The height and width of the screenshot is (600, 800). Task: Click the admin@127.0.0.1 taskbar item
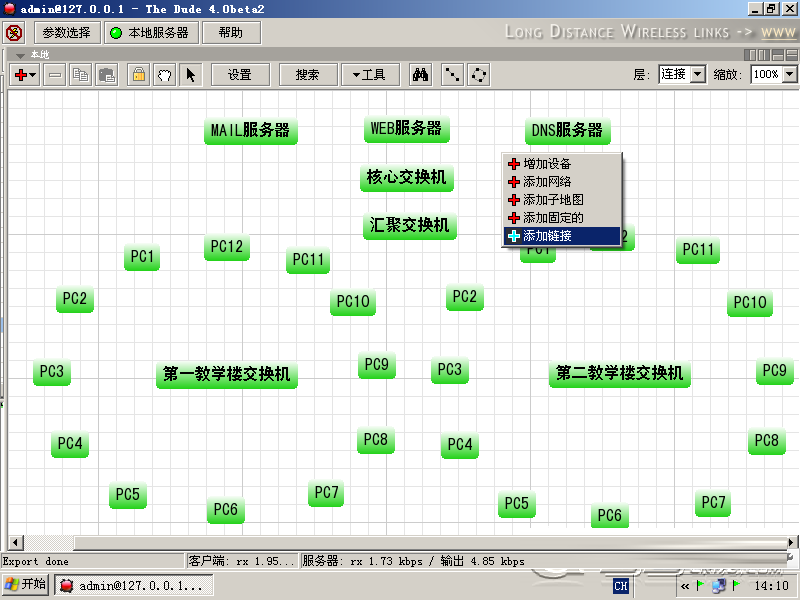pos(134,585)
